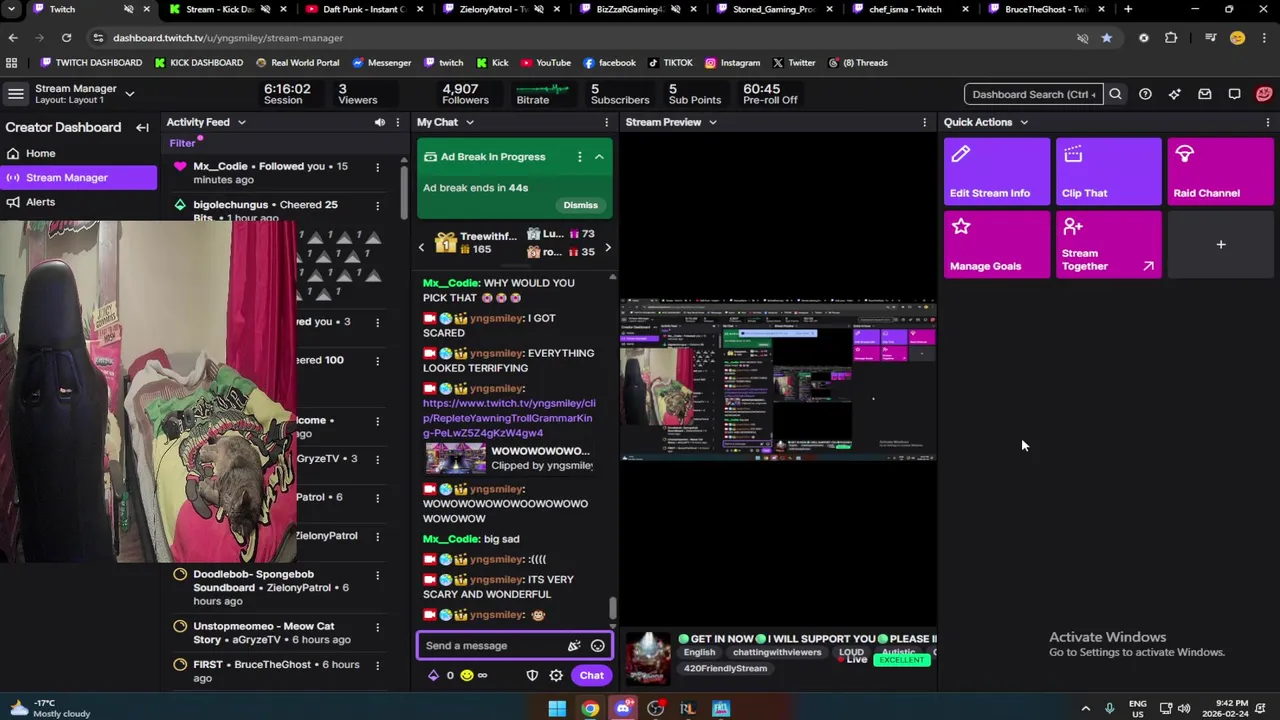Toggle site sound muted icon in address bar
This screenshot has height=720, width=1280.
[x=1082, y=38]
